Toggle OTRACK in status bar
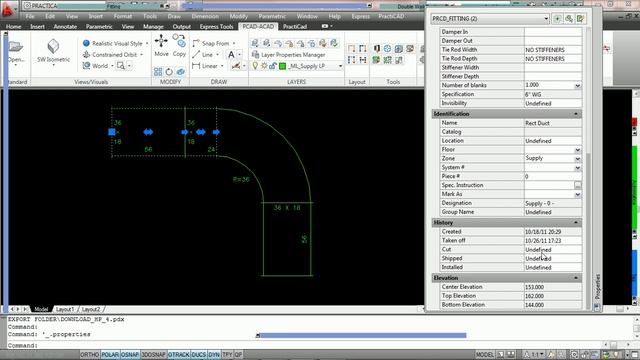The image size is (640, 360). 178,355
